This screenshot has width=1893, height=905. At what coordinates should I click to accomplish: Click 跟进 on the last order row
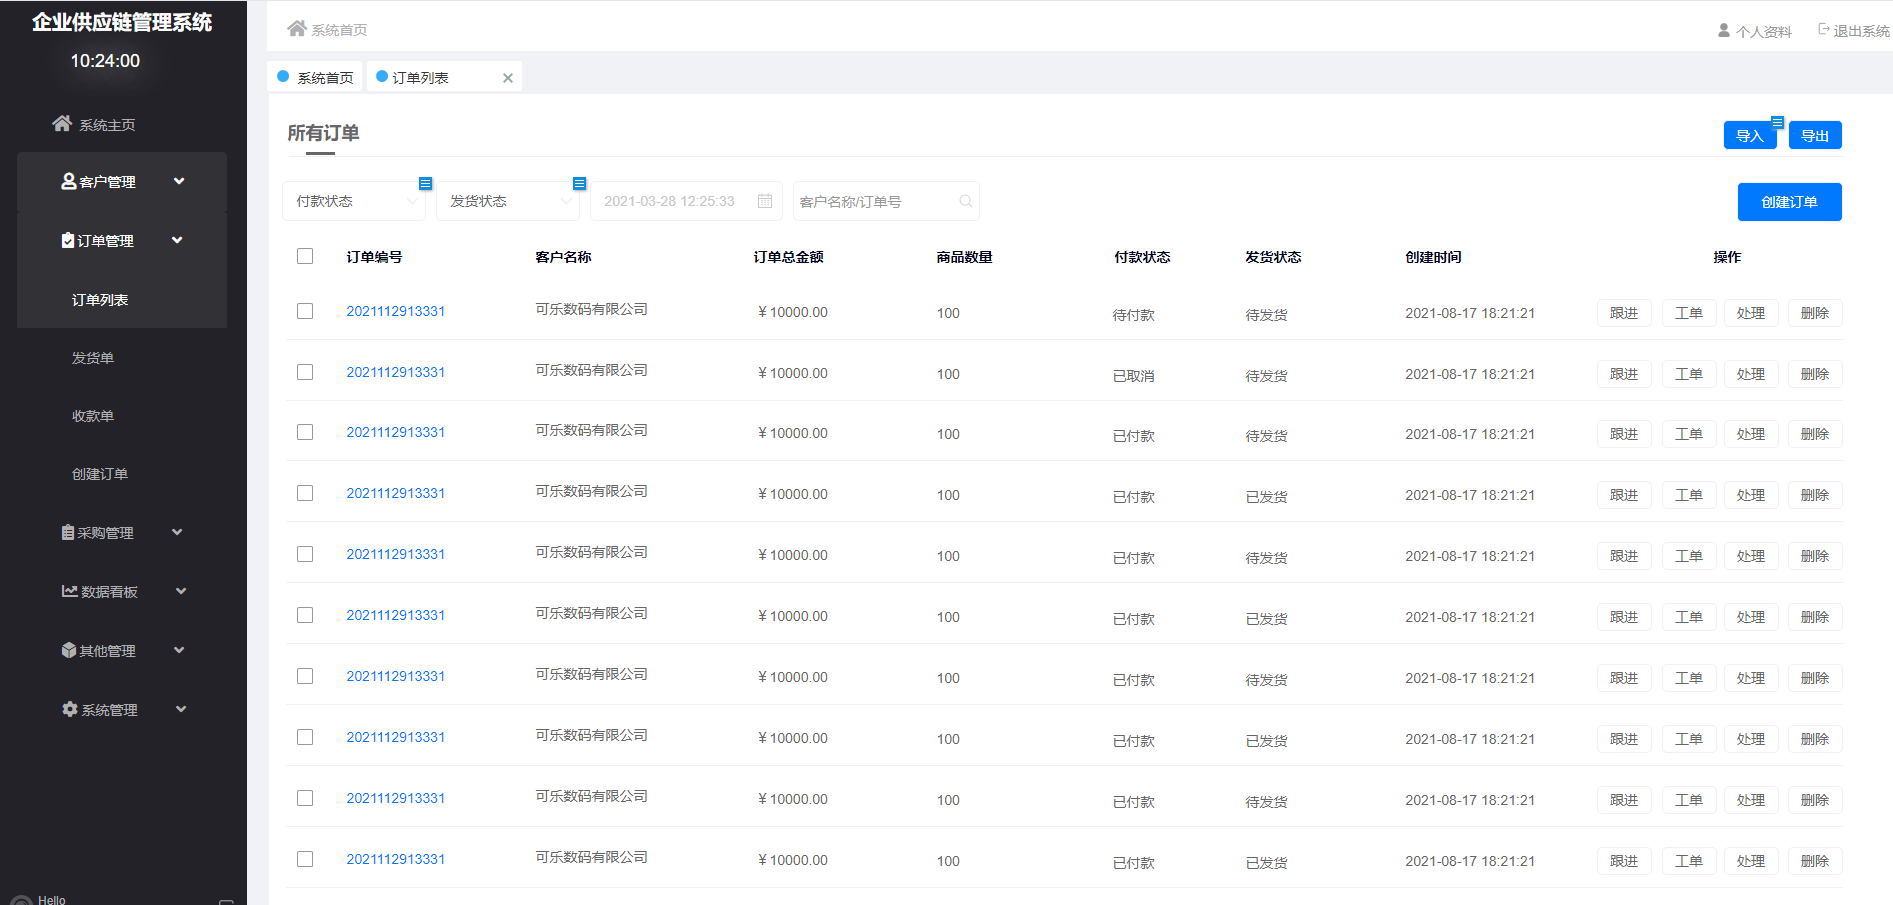[x=1624, y=861]
